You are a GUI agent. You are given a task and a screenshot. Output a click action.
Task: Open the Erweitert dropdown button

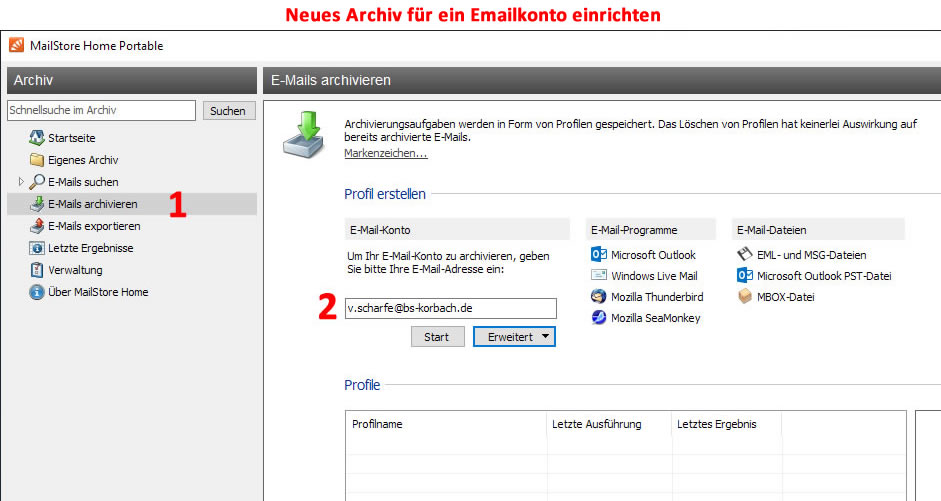pos(514,337)
